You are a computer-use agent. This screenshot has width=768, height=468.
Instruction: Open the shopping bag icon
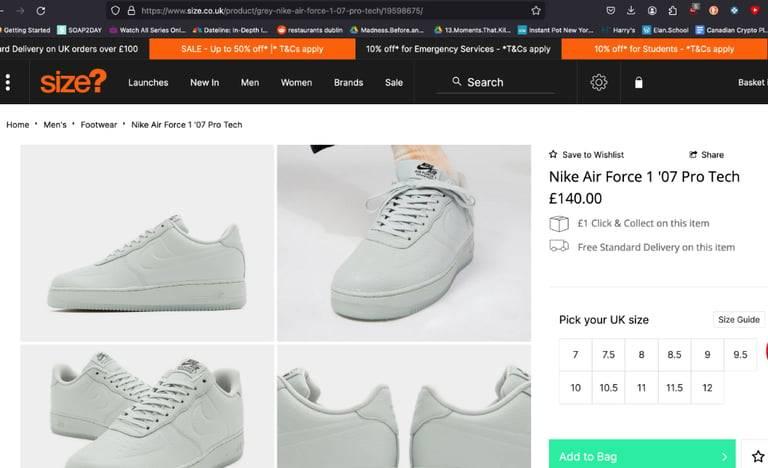coord(638,82)
